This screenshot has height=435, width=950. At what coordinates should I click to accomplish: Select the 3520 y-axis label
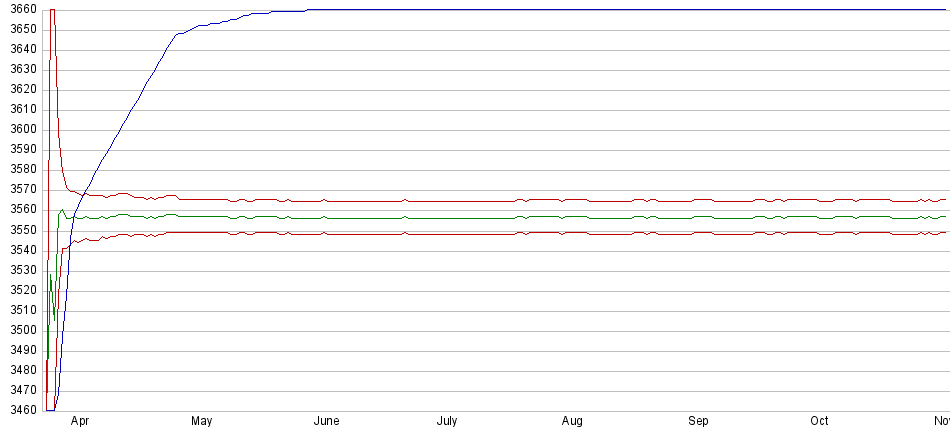point(20,290)
